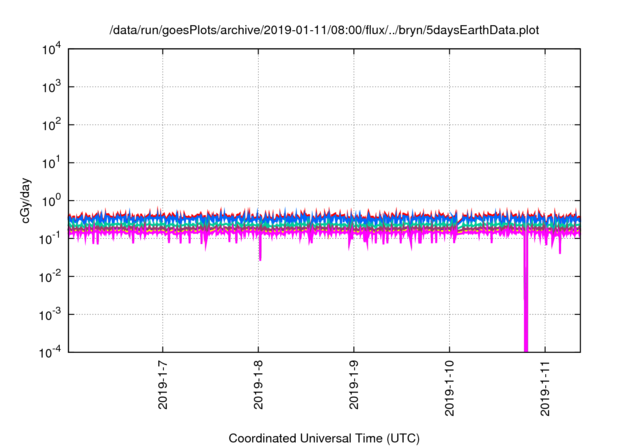Screen dimensions: 640x448
Task: Click the 10^-2 y-axis tick label
Action: (51, 277)
